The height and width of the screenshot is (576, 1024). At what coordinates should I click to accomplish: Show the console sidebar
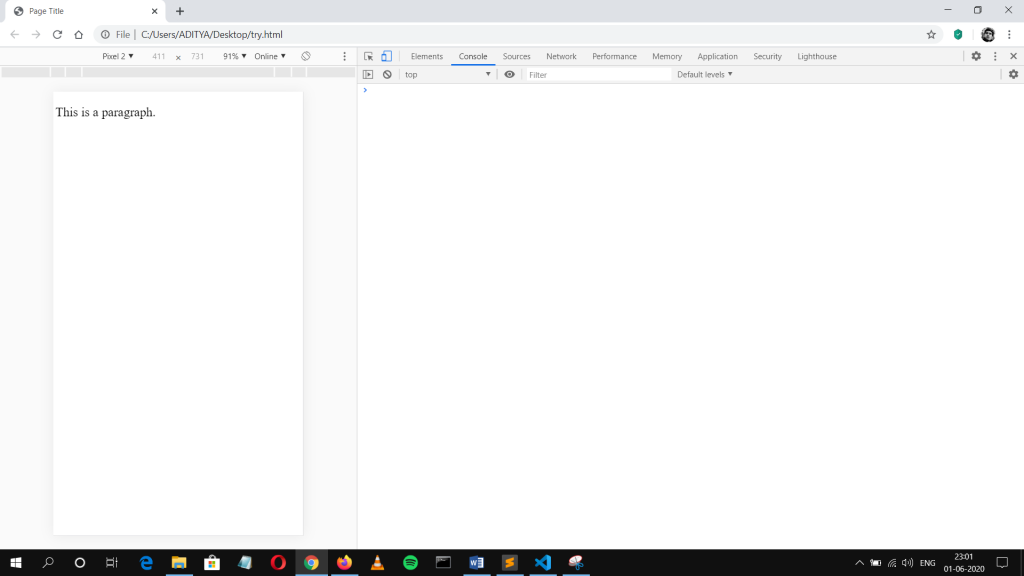pos(368,75)
